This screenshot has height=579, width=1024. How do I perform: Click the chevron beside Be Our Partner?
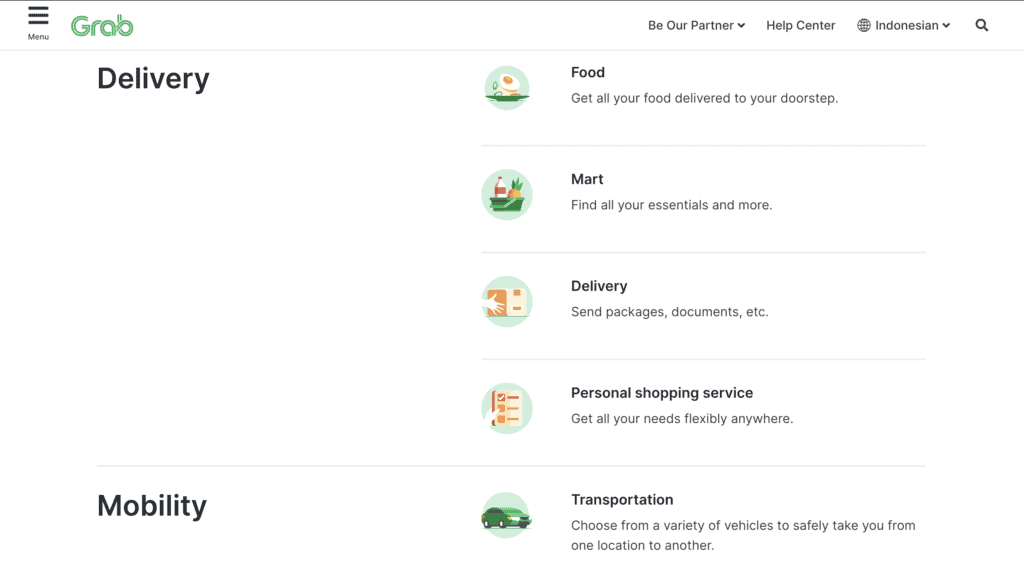[x=741, y=26]
